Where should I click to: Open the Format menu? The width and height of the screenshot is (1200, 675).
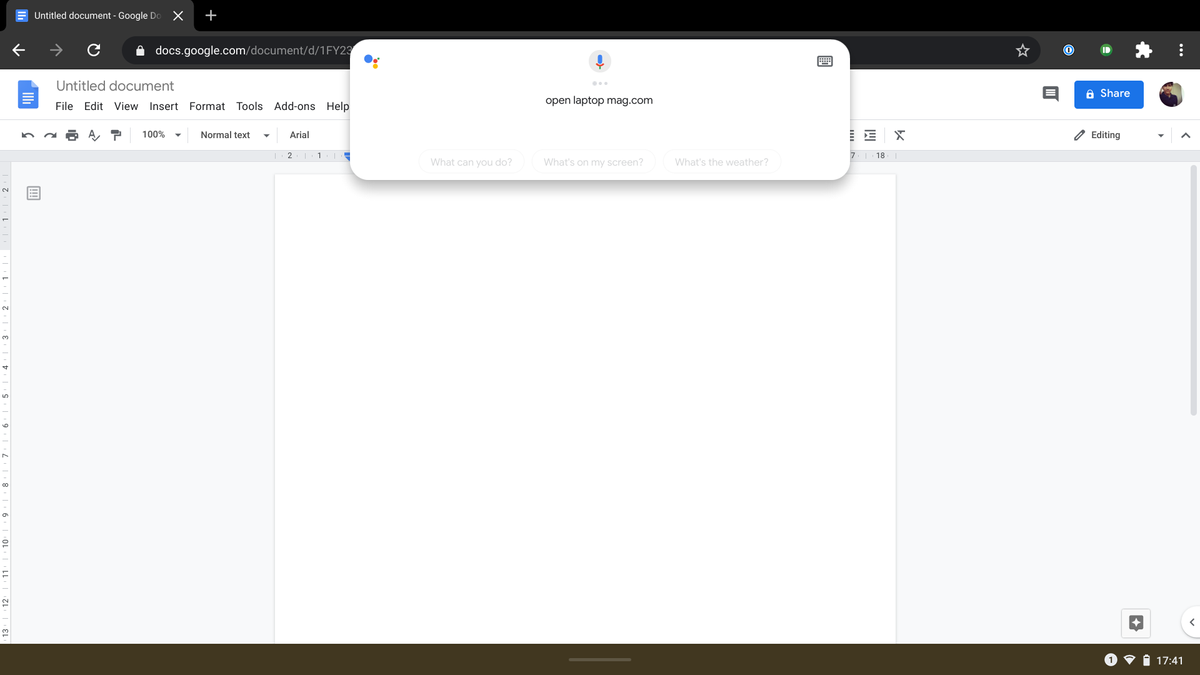pos(207,106)
